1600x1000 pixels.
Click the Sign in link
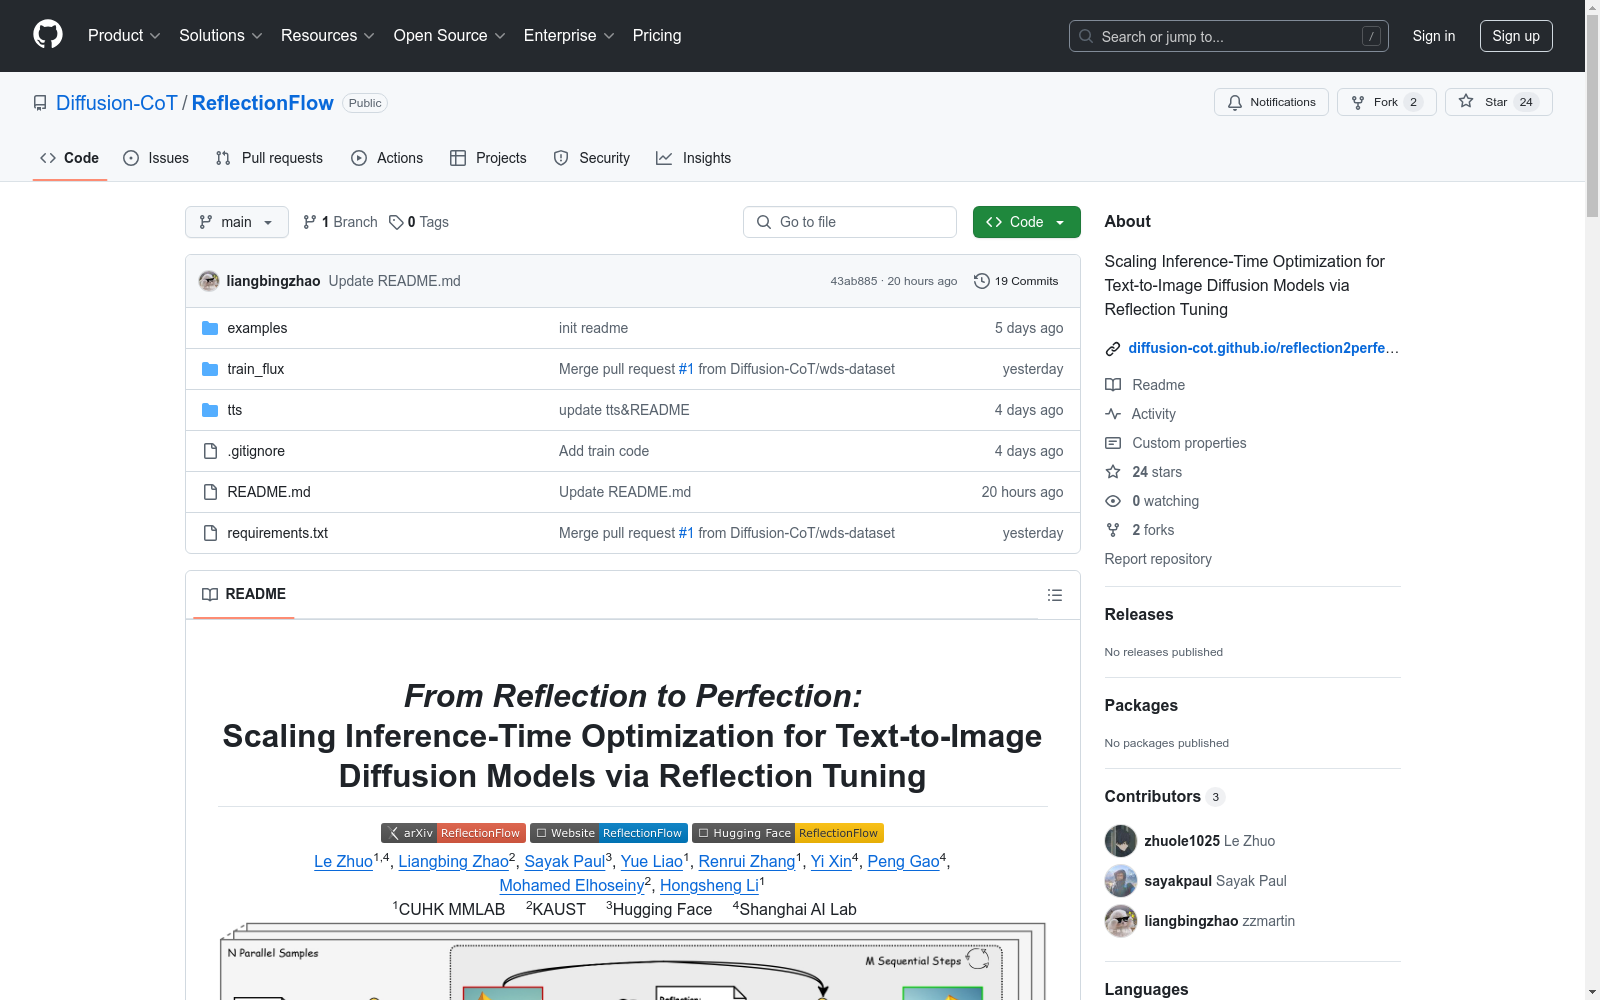tap(1434, 36)
